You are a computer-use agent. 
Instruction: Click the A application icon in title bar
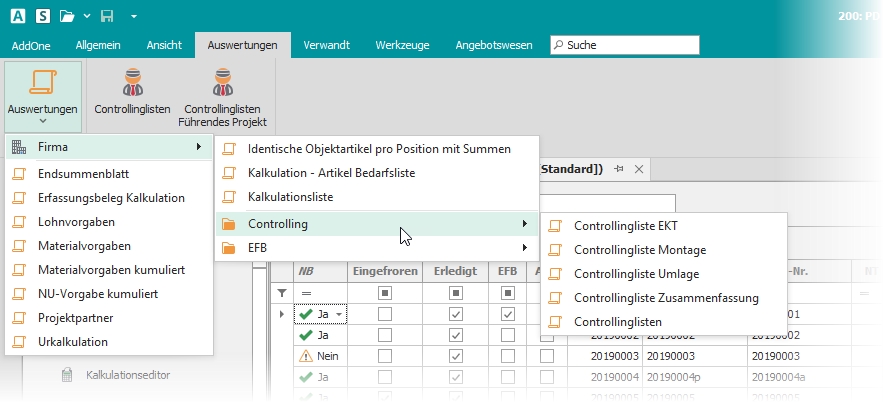pyautogui.click(x=17, y=16)
